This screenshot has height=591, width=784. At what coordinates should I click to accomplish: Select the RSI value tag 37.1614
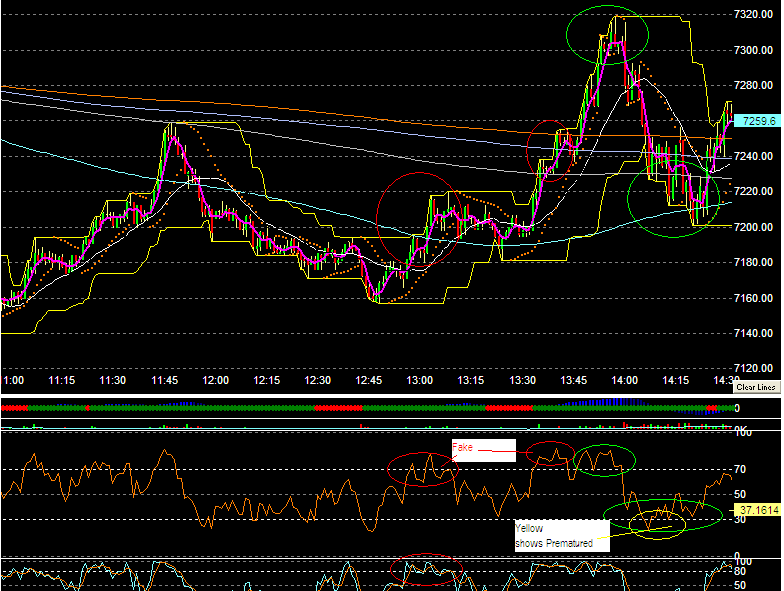pyautogui.click(x=757, y=510)
